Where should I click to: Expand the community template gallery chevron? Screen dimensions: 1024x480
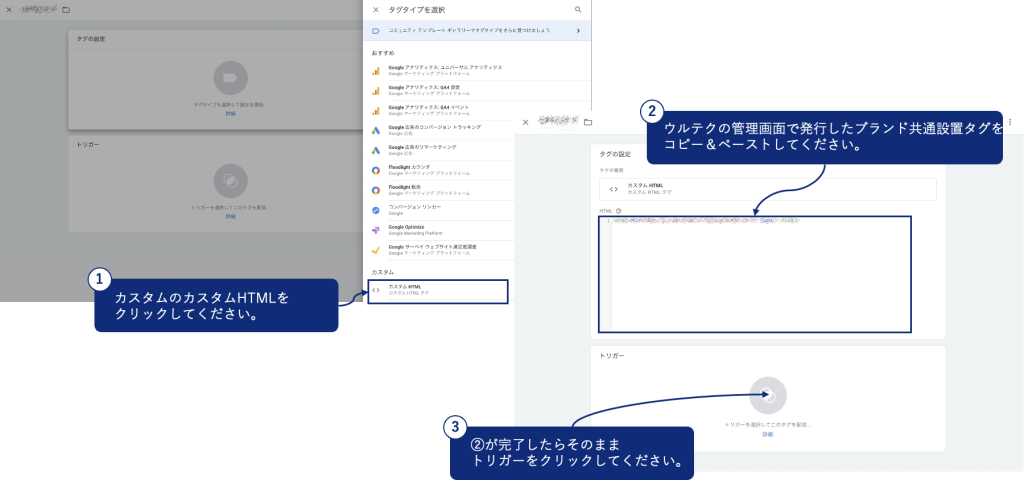(578, 31)
